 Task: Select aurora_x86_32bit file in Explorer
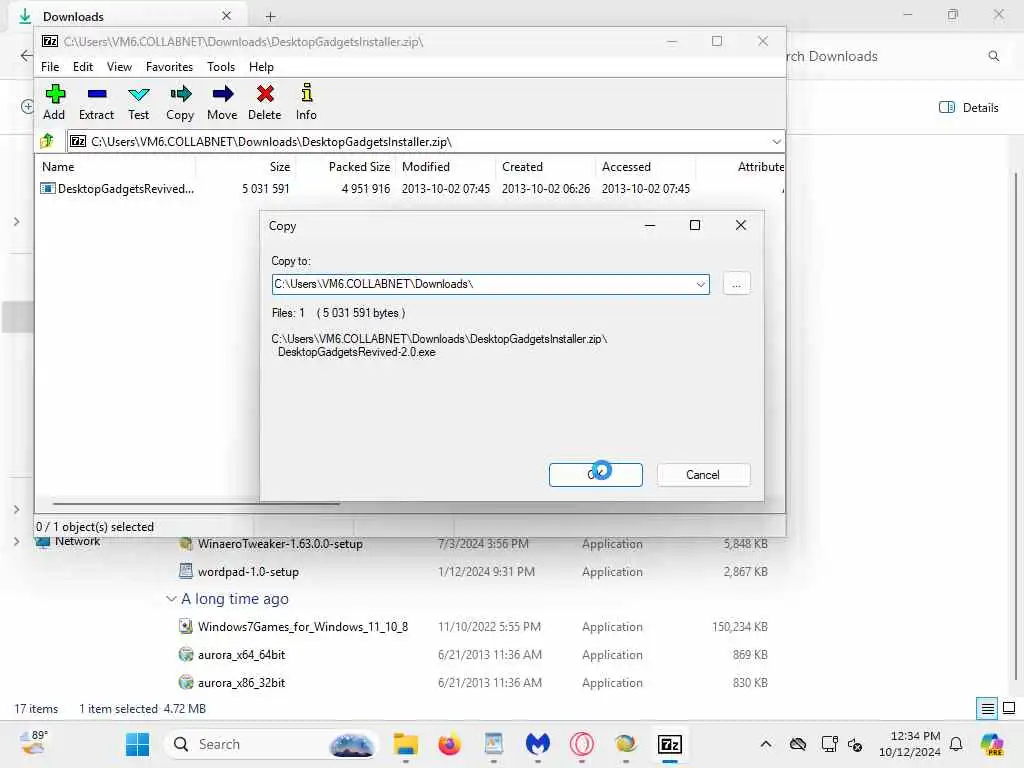click(242, 682)
